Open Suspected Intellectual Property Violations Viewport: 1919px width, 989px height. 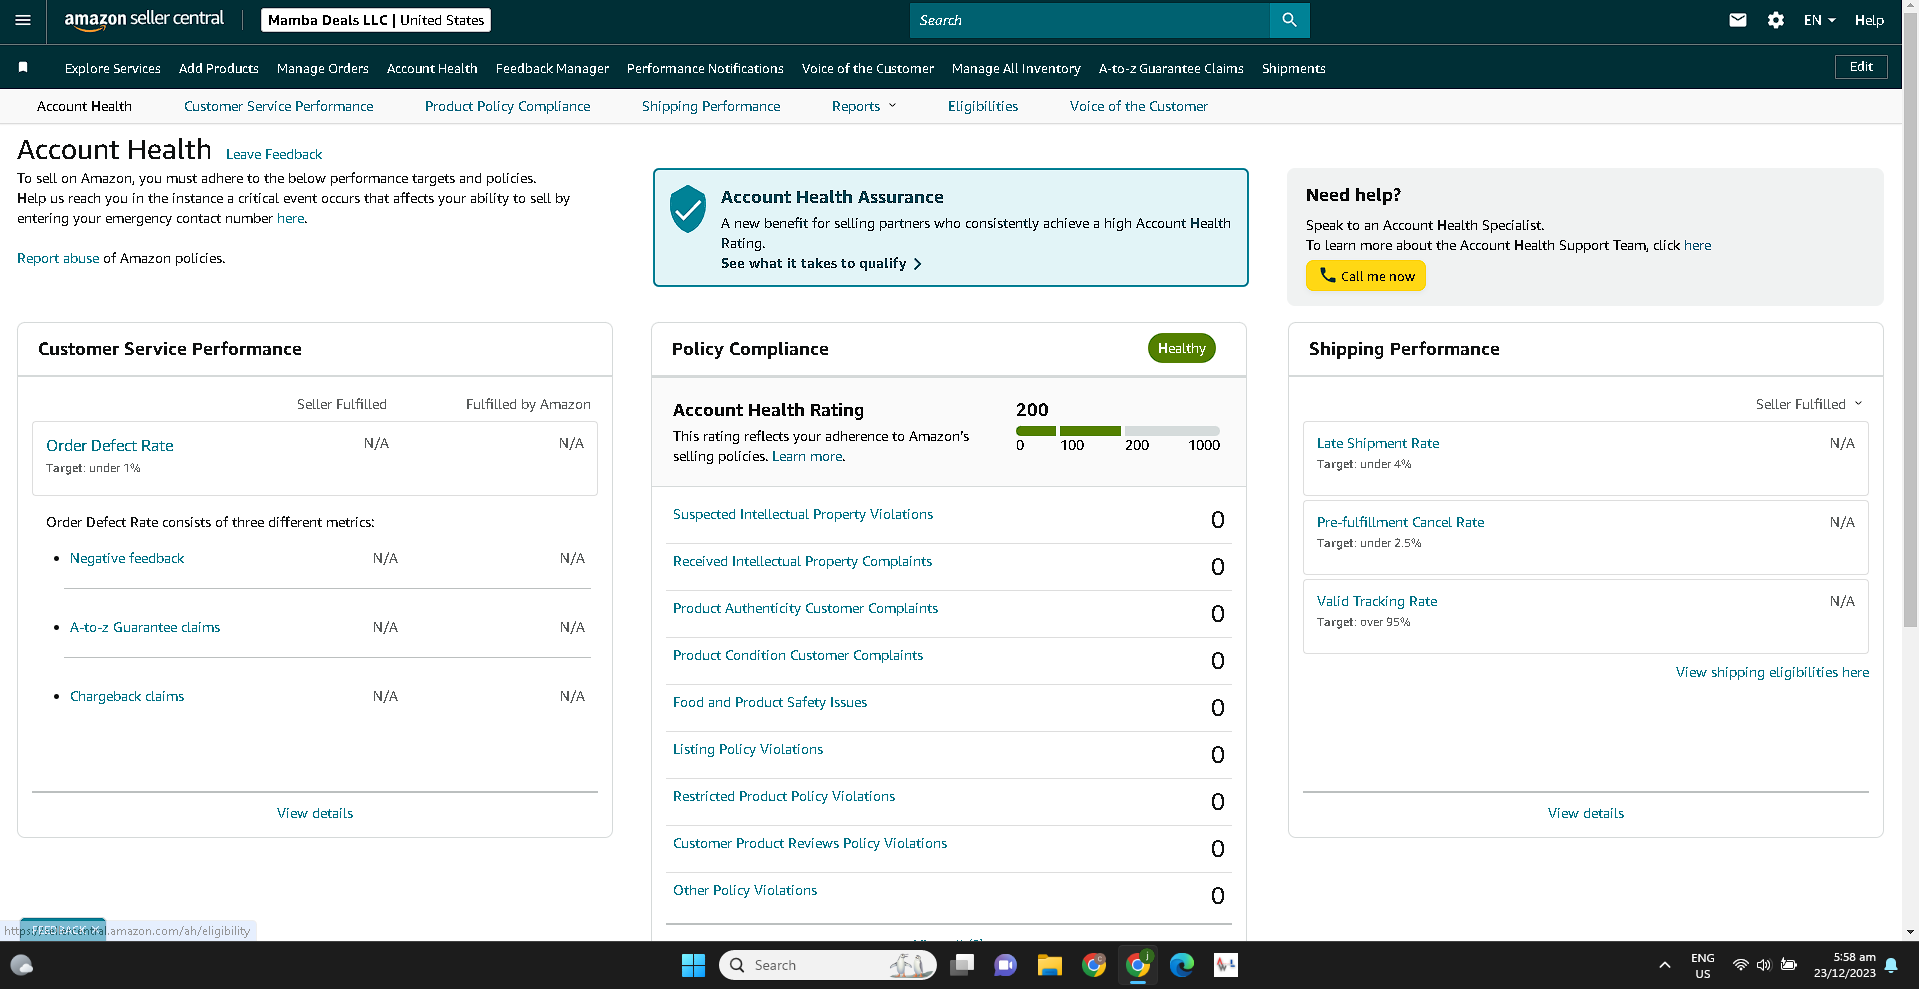(803, 514)
